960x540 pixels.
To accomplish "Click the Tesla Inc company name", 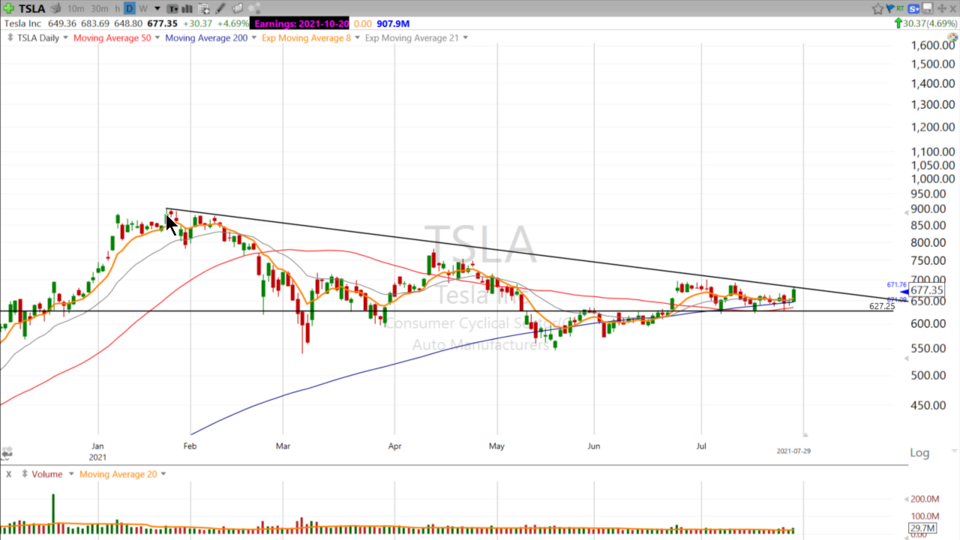I will pos(23,23).
